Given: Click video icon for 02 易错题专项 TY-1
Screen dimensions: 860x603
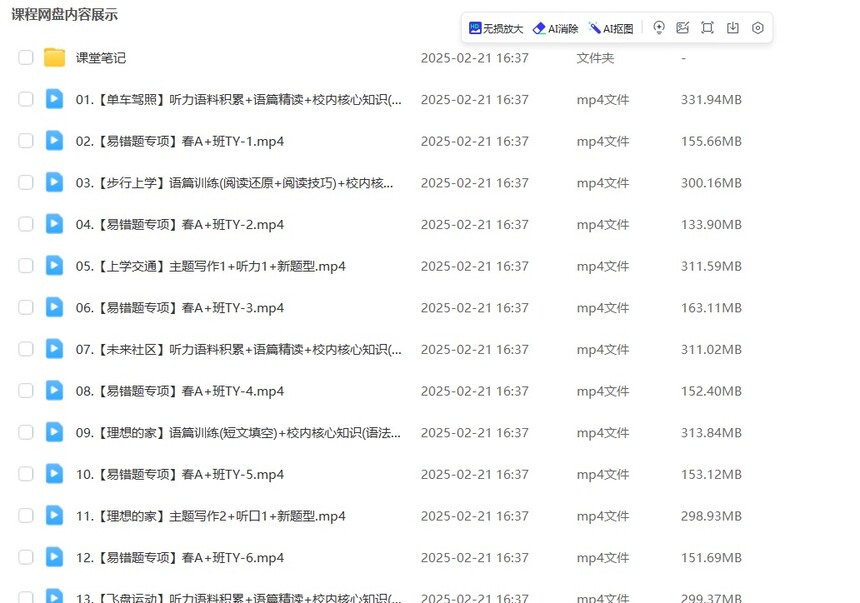Looking at the screenshot, I should [x=54, y=141].
